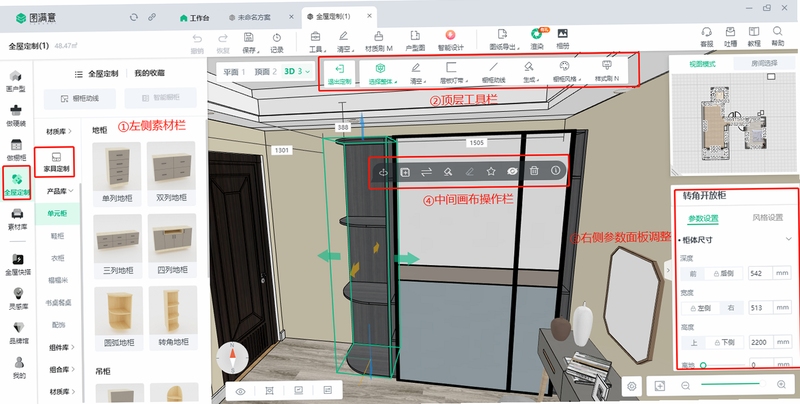Open the 品牌馆 sidebar item
Image resolution: width=800 pixels, height=404 pixels.
19,332
